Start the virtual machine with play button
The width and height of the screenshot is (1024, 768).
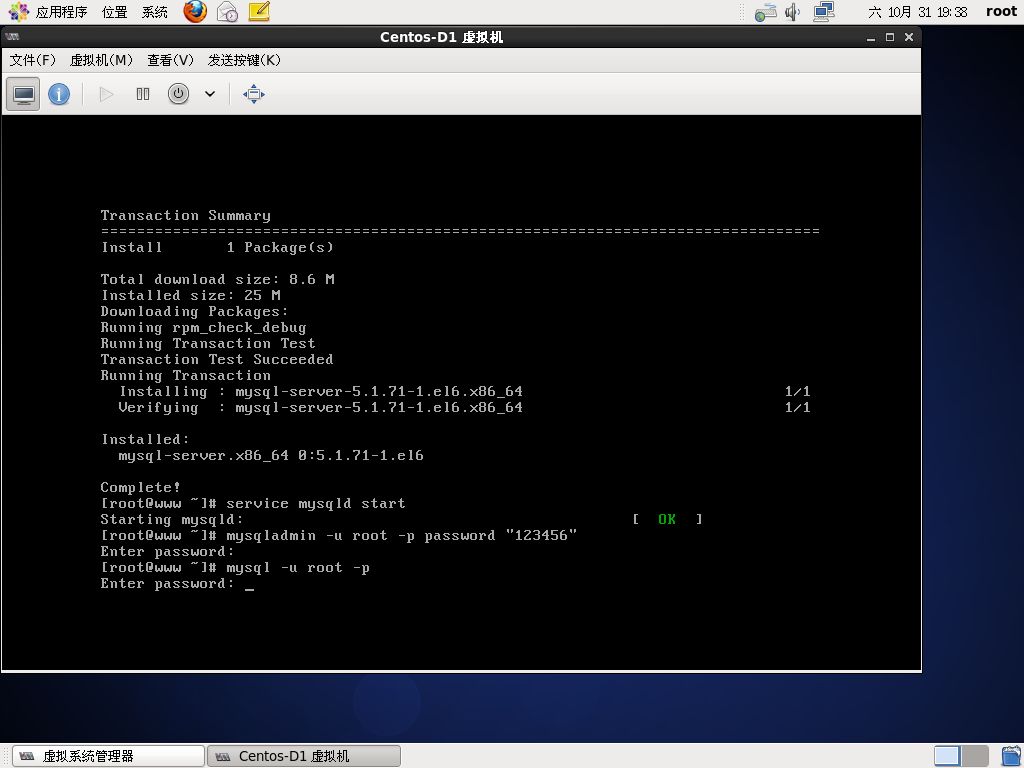point(106,94)
